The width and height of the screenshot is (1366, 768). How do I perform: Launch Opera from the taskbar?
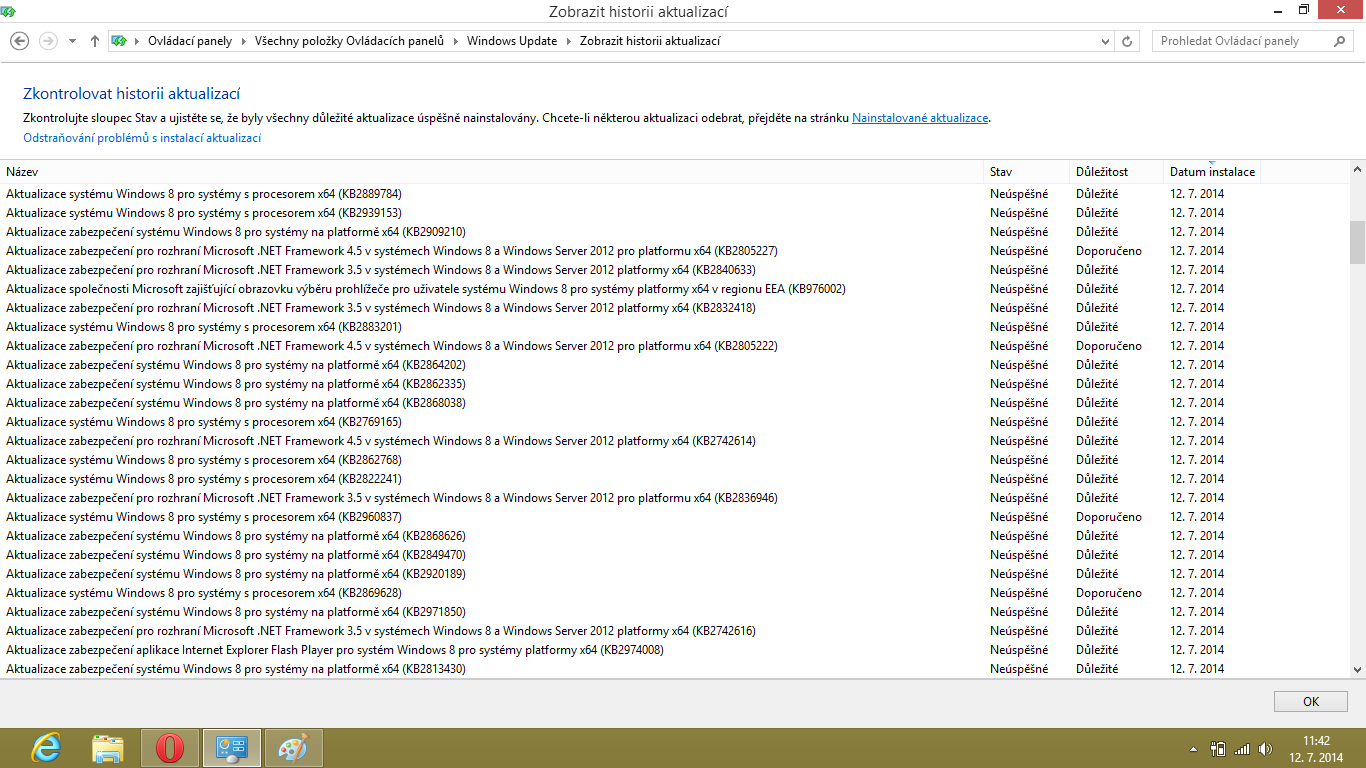[x=170, y=748]
